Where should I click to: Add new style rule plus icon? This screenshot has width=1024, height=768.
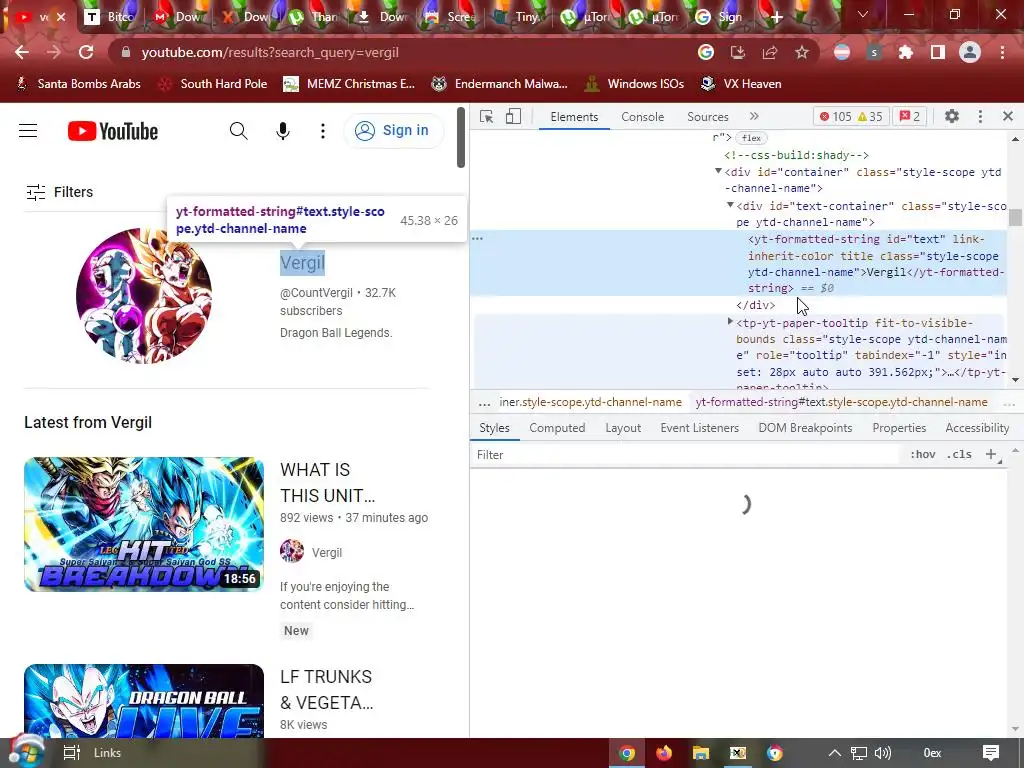tap(991, 455)
